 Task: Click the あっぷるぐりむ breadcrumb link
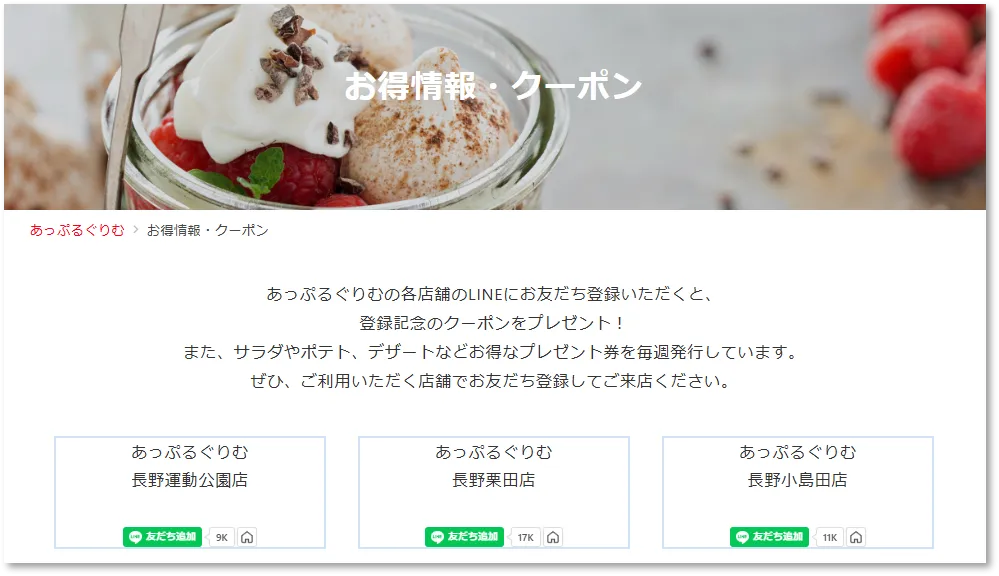click(77, 230)
